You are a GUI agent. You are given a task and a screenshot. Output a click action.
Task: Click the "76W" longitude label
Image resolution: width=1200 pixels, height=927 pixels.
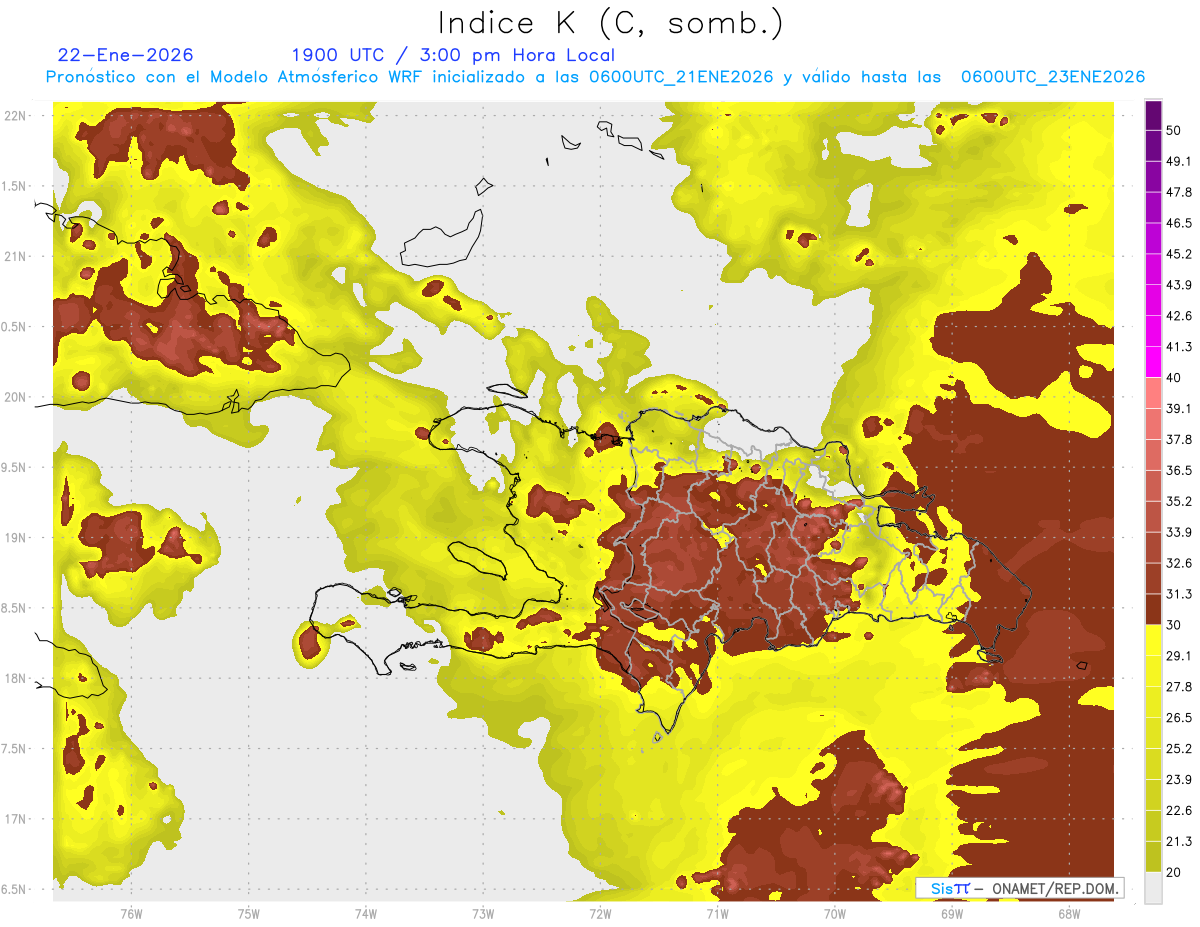pos(131,914)
